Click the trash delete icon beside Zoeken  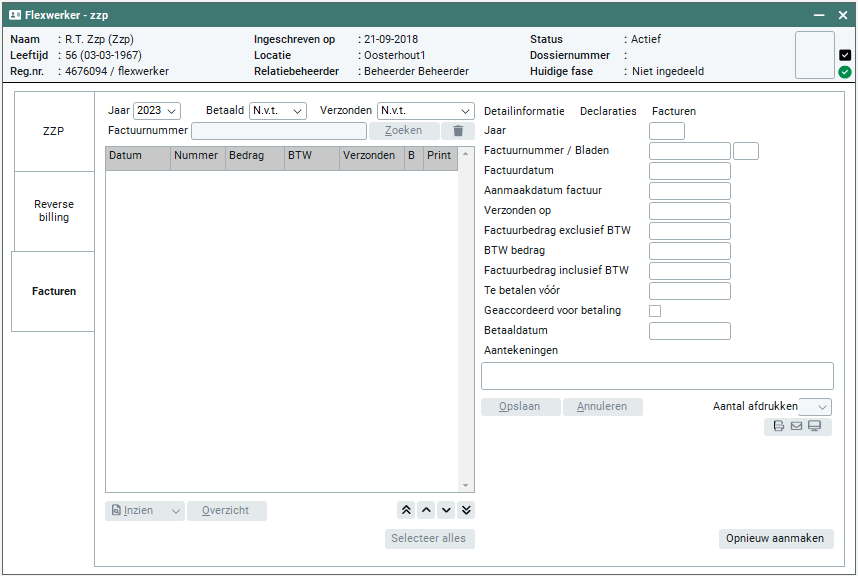click(x=458, y=131)
